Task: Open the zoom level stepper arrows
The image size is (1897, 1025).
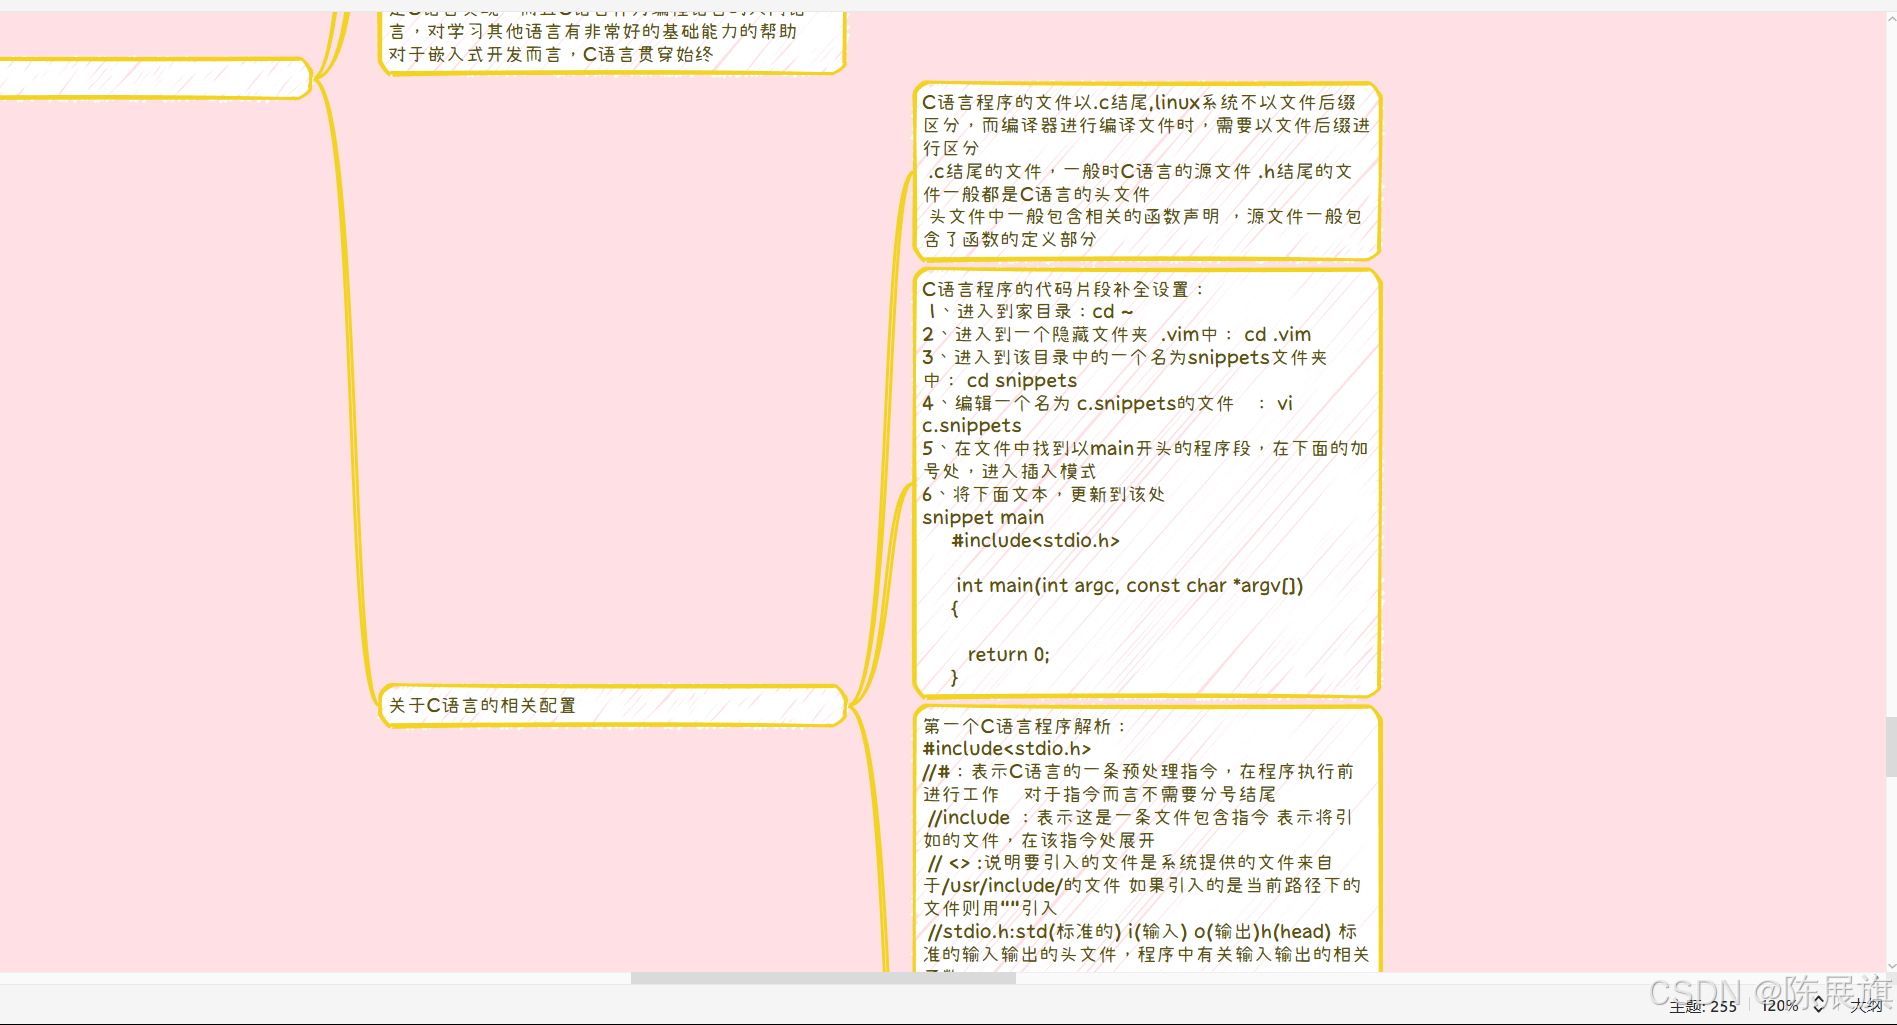Action: point(1819,1004)
